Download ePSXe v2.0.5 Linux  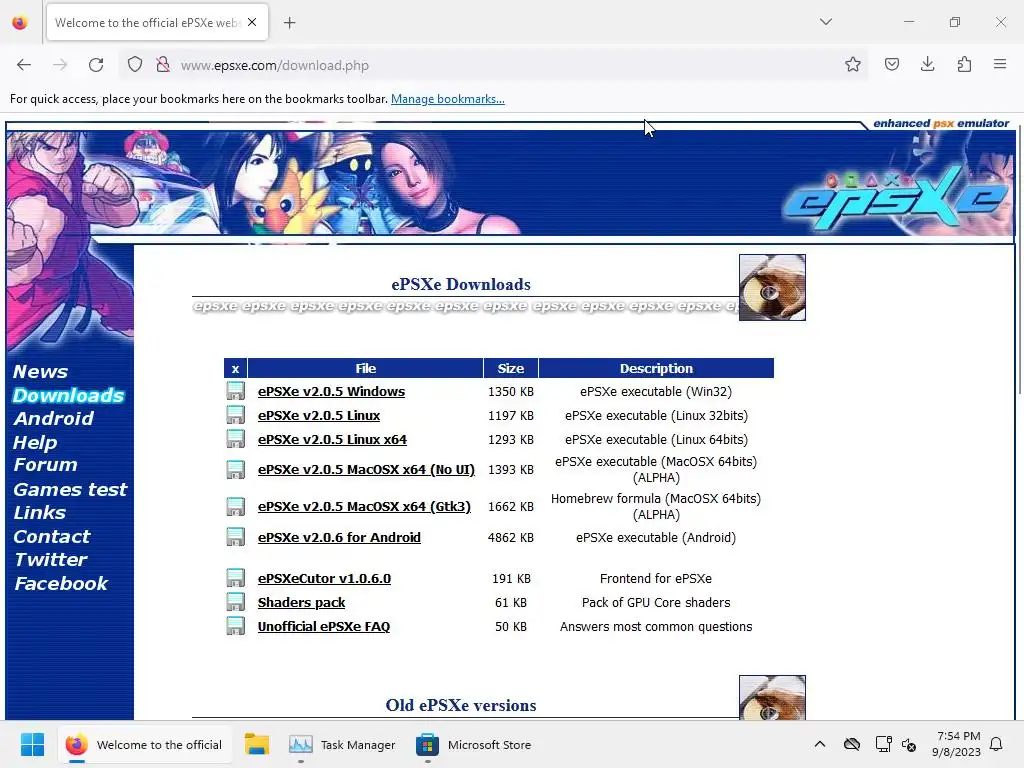coord(319,415)
